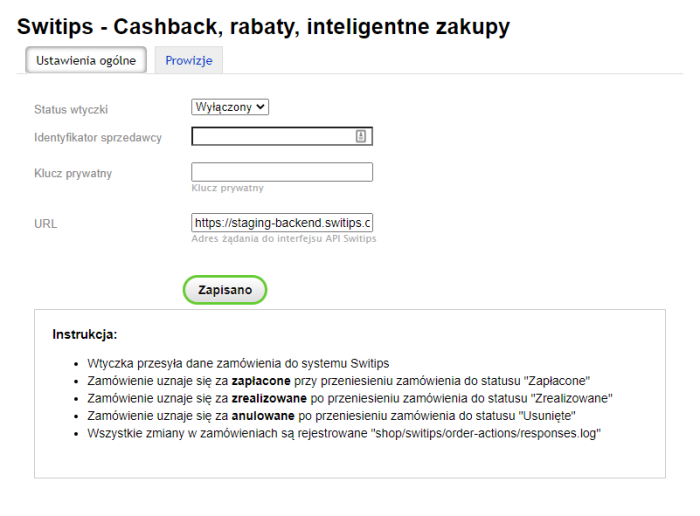The image size is (700, 516).
Task: Click the hint text about API Switips address
Action: pyautogui.click(x=283, y=239)
